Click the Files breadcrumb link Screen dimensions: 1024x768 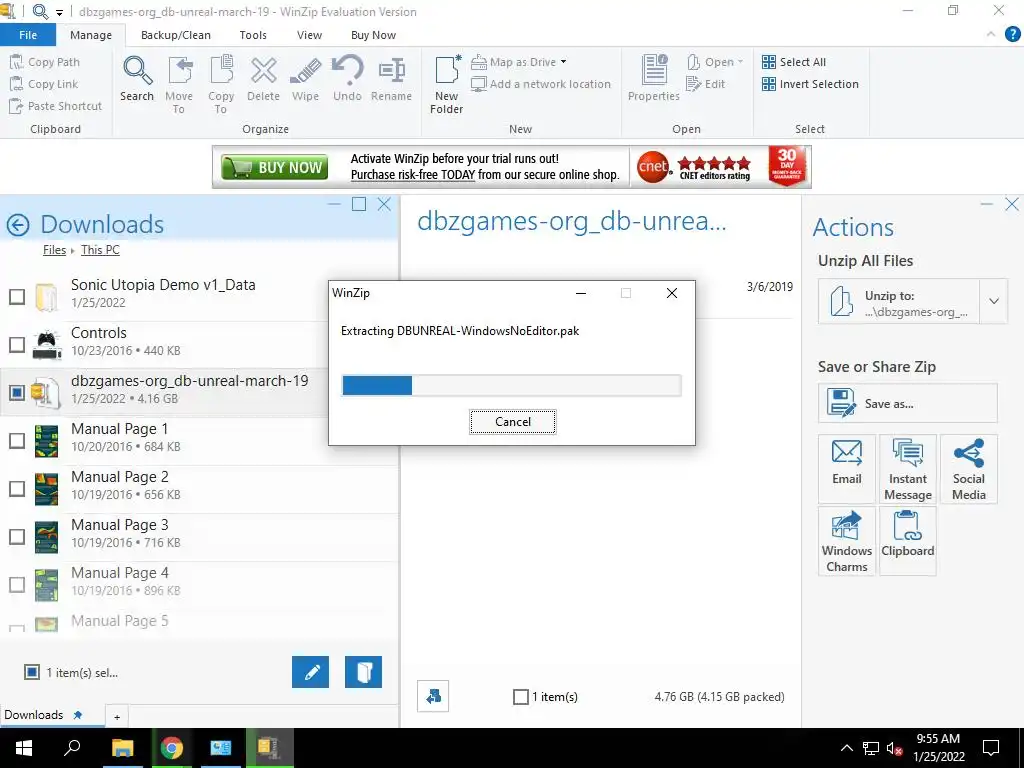pyautogui.click(x=54, y=249)
